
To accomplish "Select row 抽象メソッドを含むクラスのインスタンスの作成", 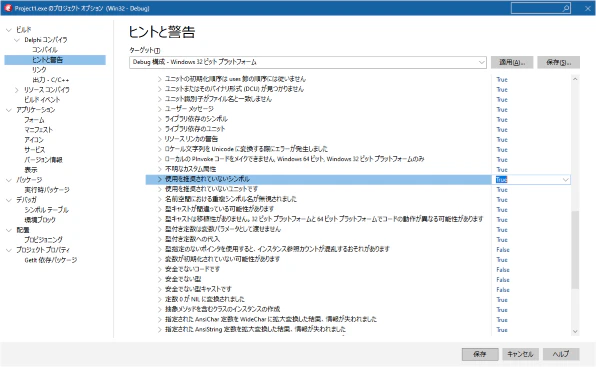I will pyautogui.click(x=222, y=309).
